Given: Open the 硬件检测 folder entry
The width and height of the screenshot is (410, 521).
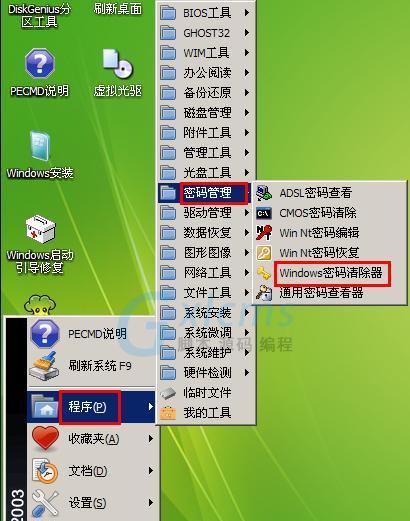Looking at the screenshot, I should click(206, 373).
